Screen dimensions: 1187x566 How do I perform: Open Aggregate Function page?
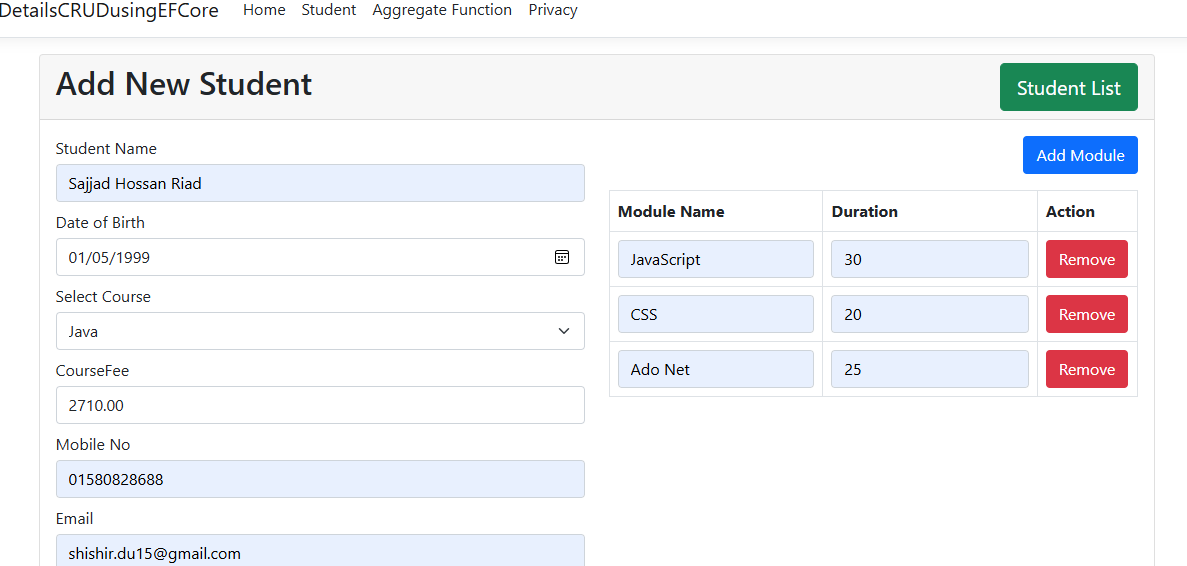442,10
